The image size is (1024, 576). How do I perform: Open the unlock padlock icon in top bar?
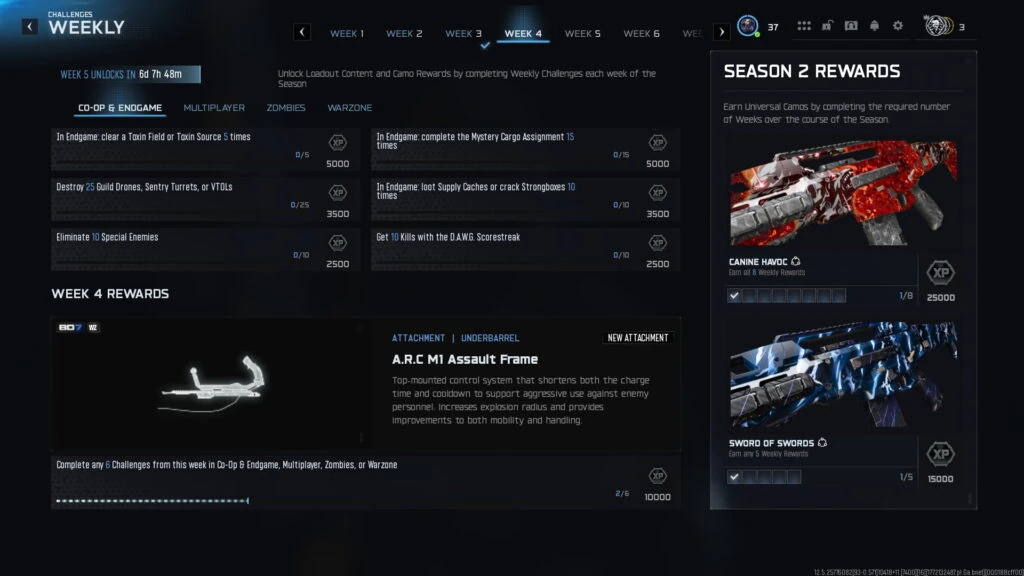pyautogui.click(x=827, y=25)
